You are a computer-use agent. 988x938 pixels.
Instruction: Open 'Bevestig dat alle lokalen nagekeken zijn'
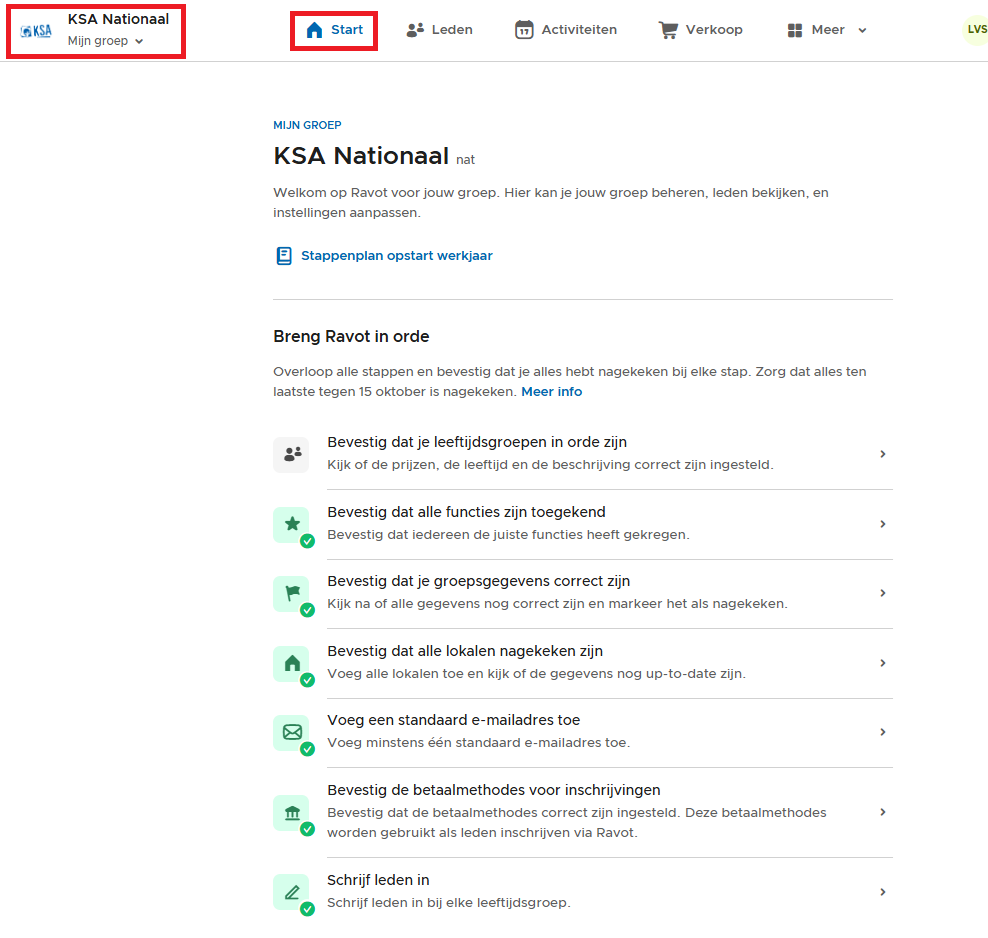point(465,651)
